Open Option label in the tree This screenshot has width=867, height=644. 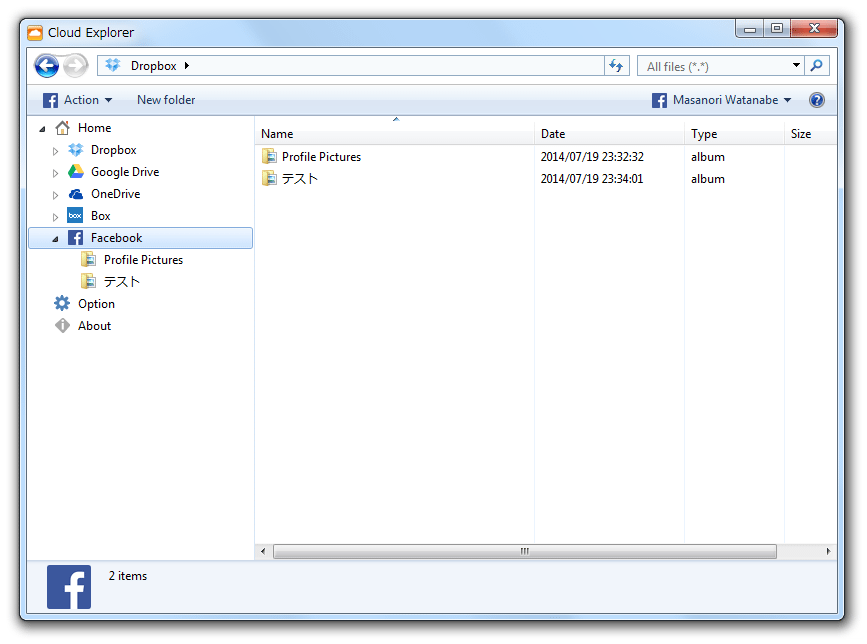pos(96,304)
